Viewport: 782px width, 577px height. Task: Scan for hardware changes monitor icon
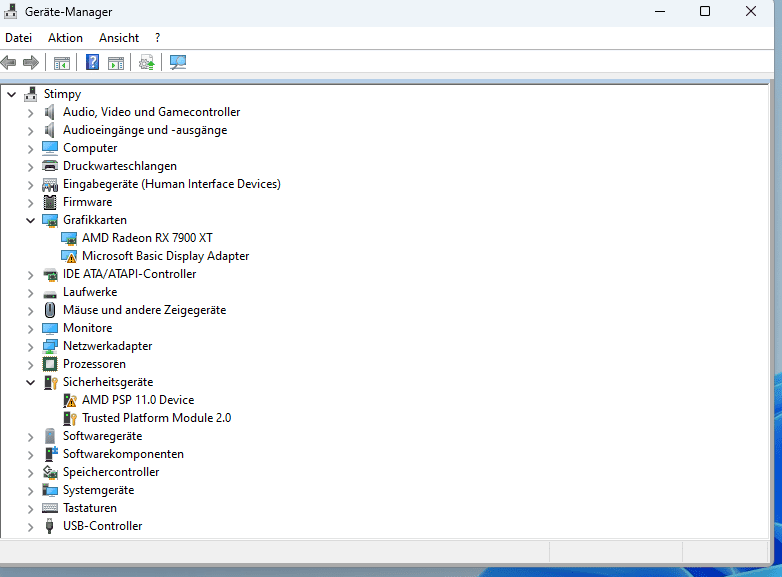178,62
